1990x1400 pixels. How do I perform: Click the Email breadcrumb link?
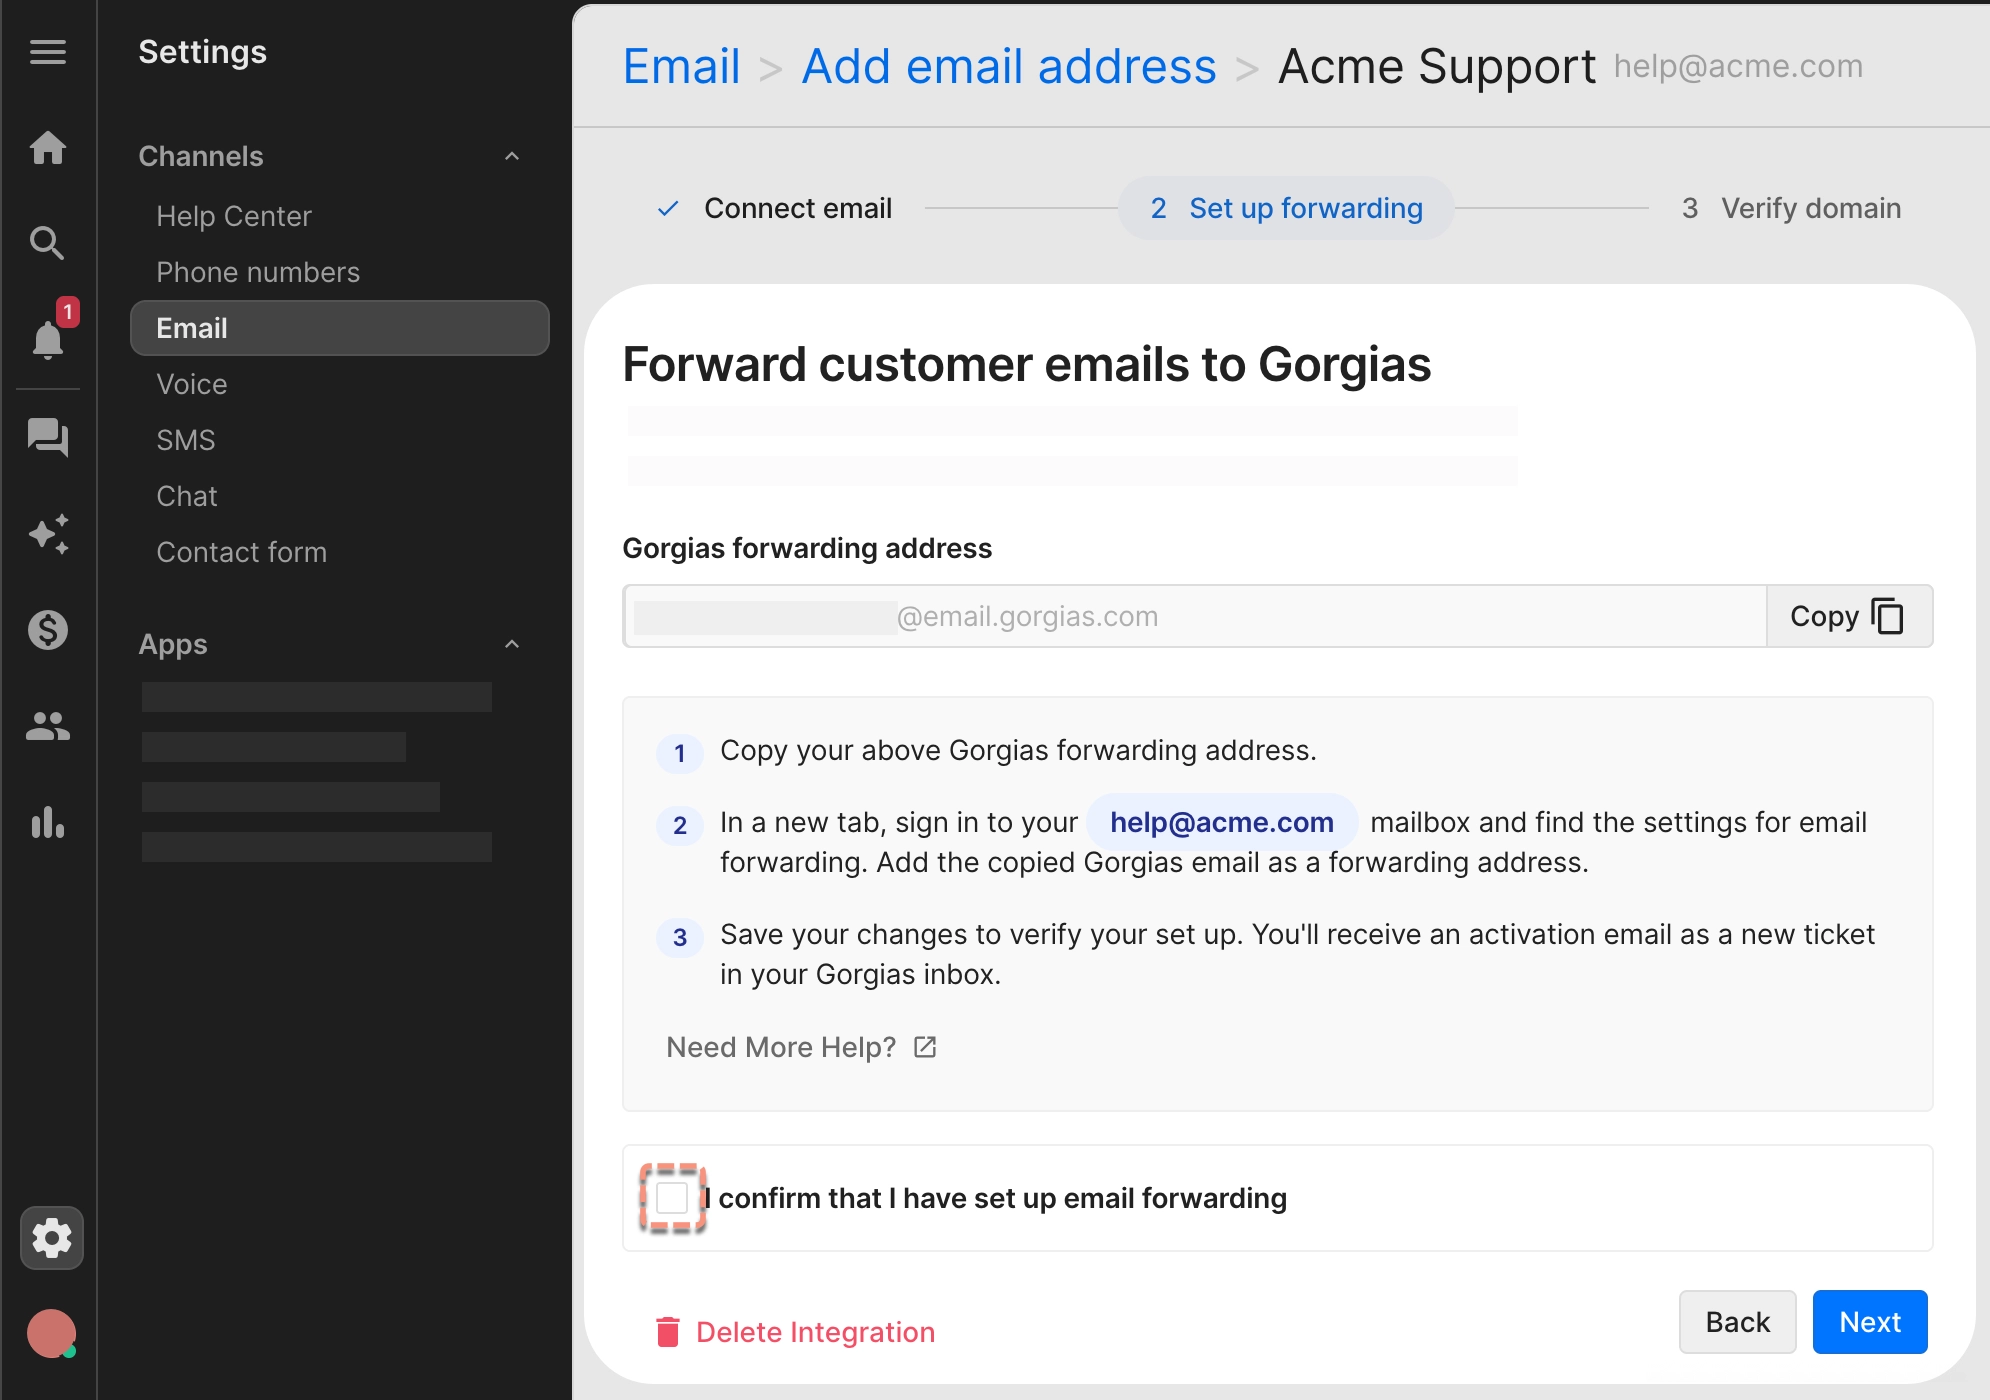681,67
